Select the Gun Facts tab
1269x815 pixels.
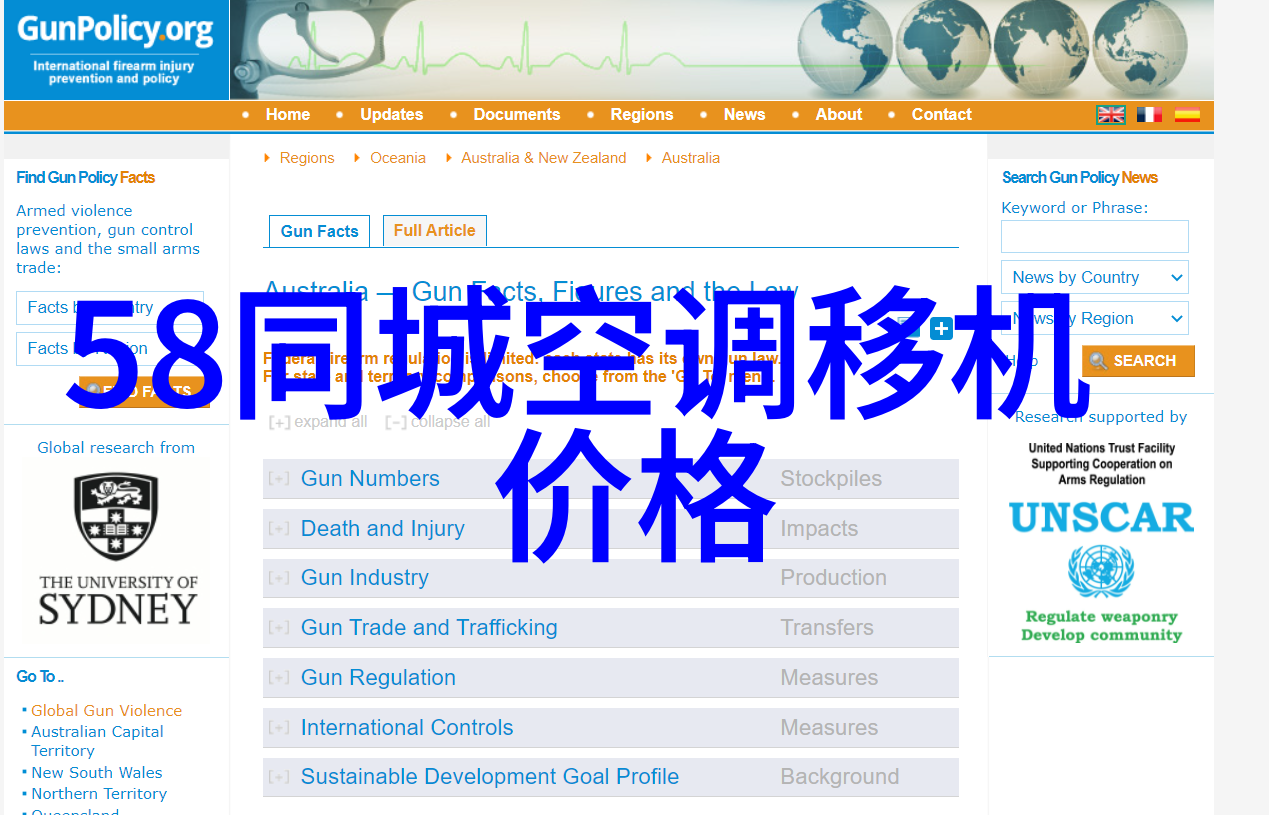[320, 231]
